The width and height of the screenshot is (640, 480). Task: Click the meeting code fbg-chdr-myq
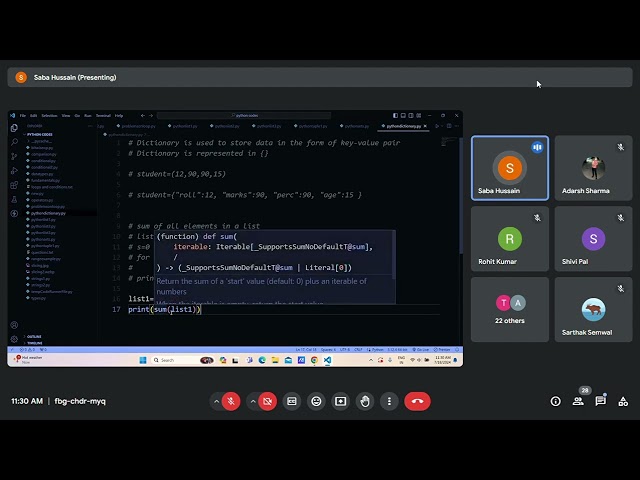(80, 401)
